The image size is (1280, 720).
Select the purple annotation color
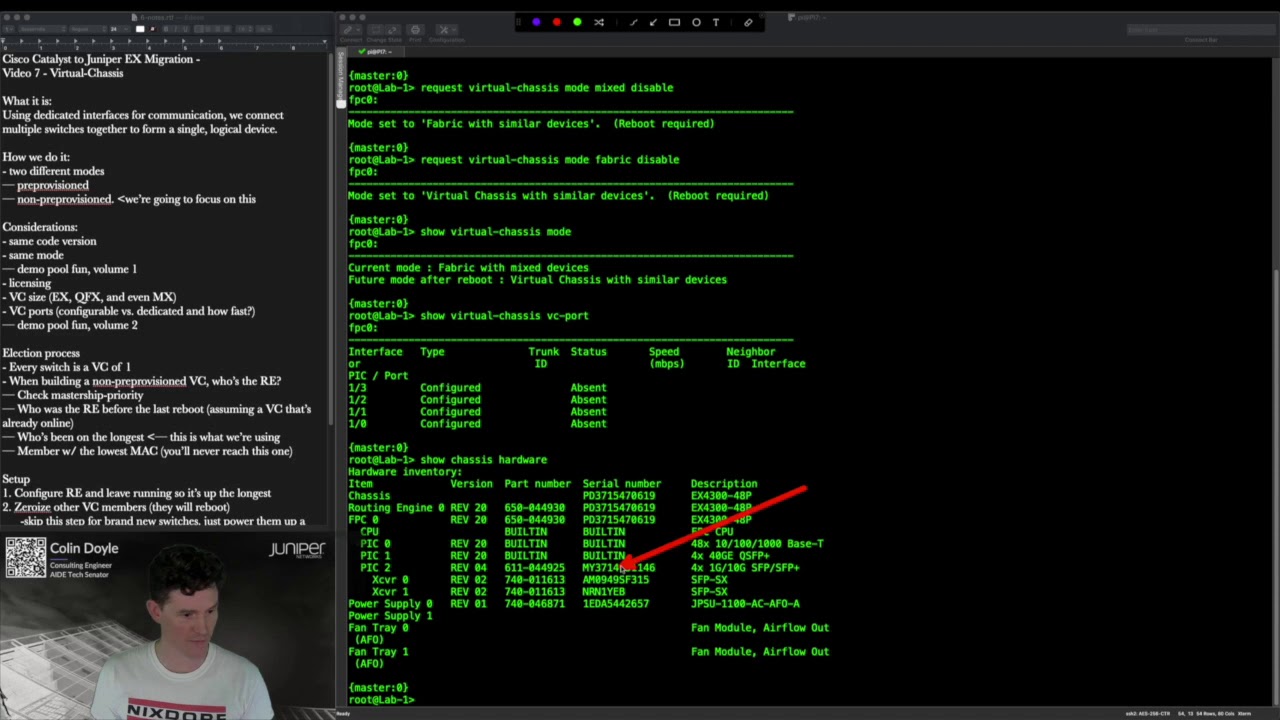tap(537, 22)
